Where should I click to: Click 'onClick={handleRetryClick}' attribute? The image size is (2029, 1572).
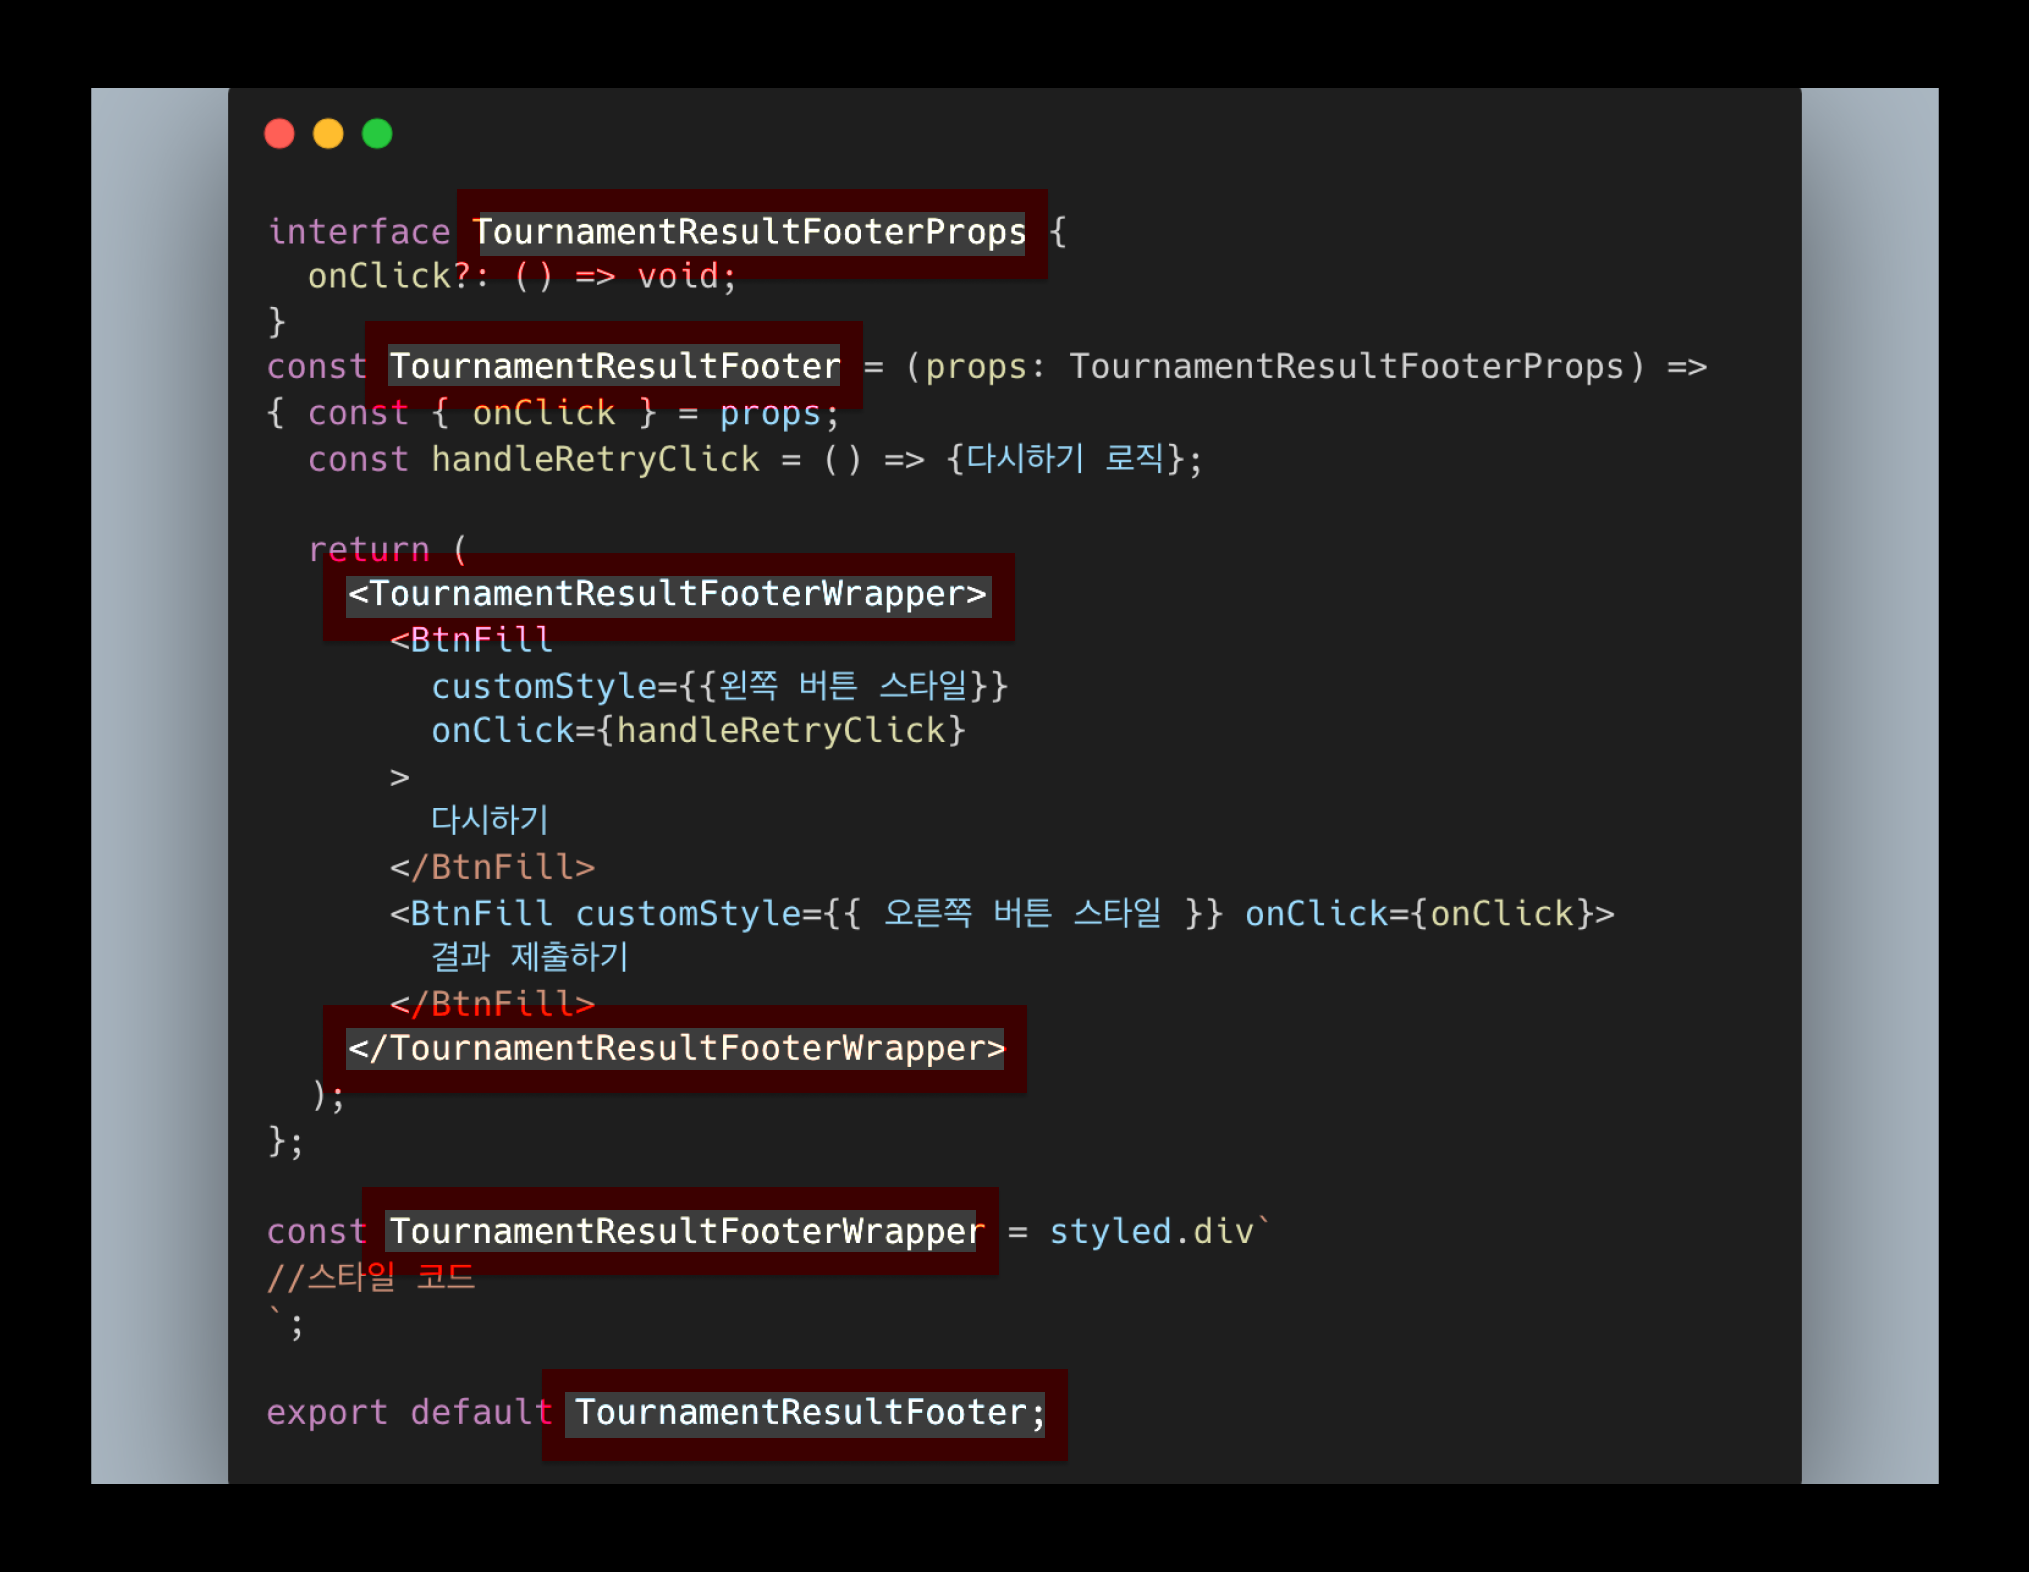pos(698,731)
